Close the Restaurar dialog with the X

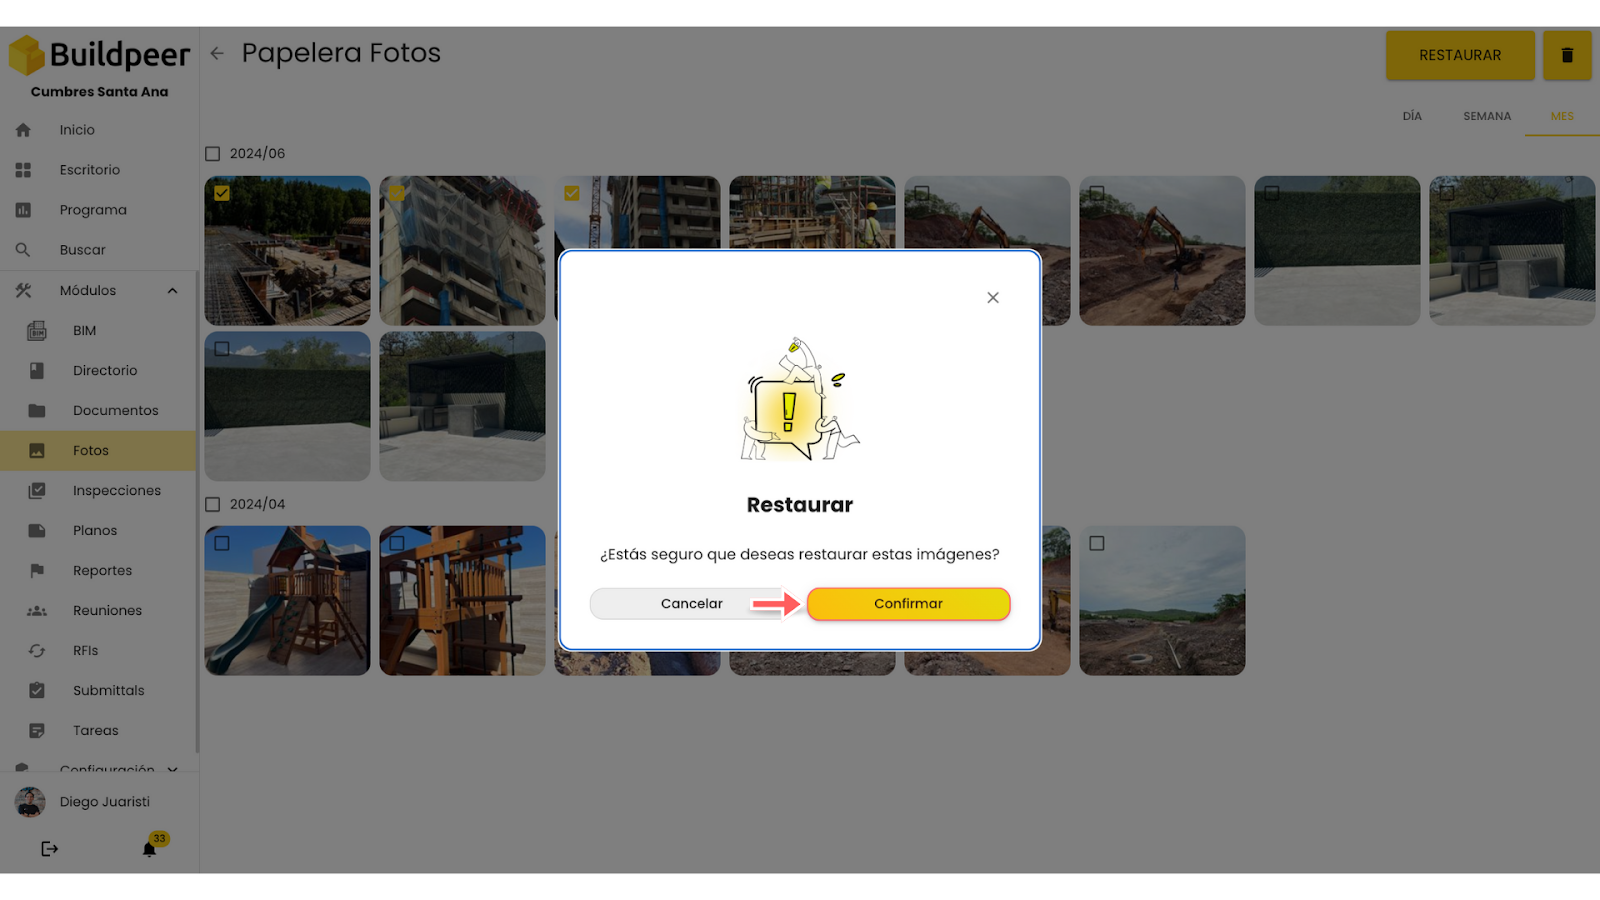[993, 298]
